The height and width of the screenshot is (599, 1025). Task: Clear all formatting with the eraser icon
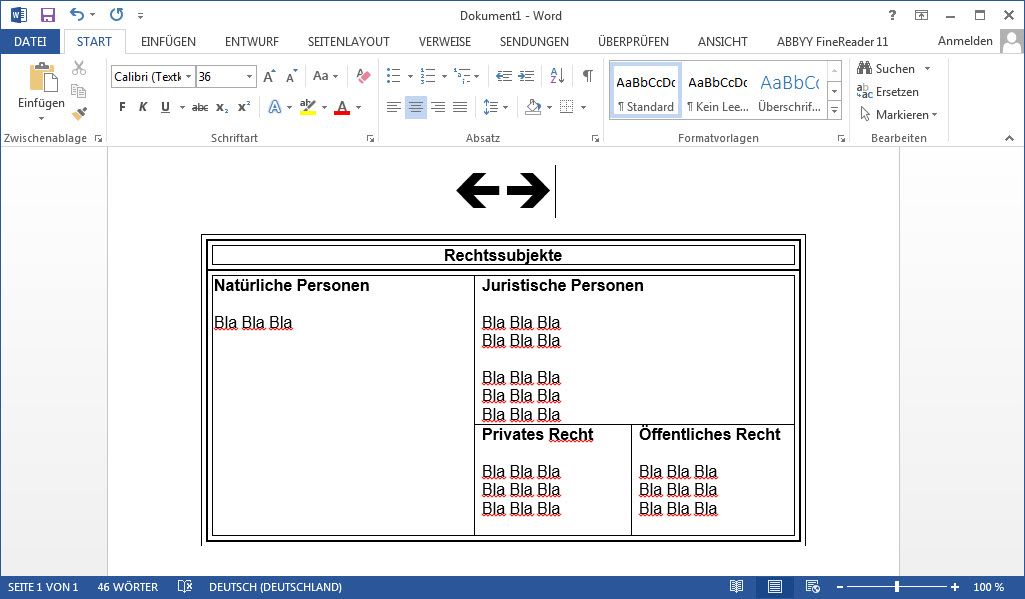pos(363,76)
